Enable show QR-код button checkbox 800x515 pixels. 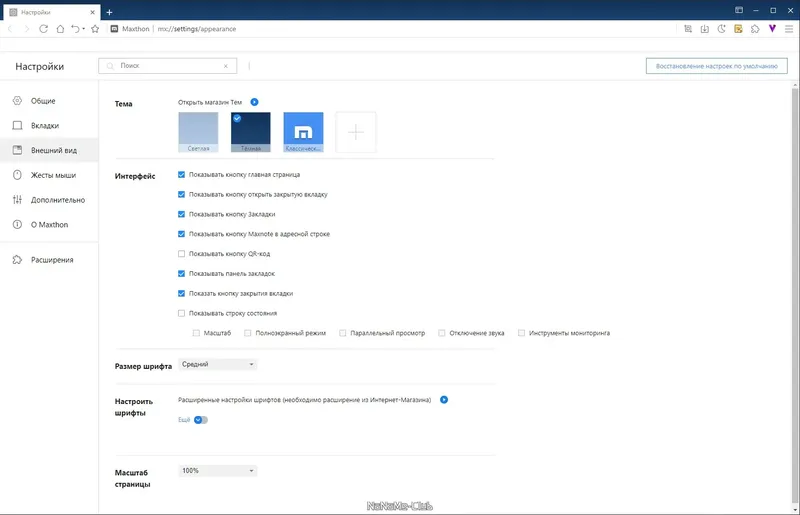(181, 254)
